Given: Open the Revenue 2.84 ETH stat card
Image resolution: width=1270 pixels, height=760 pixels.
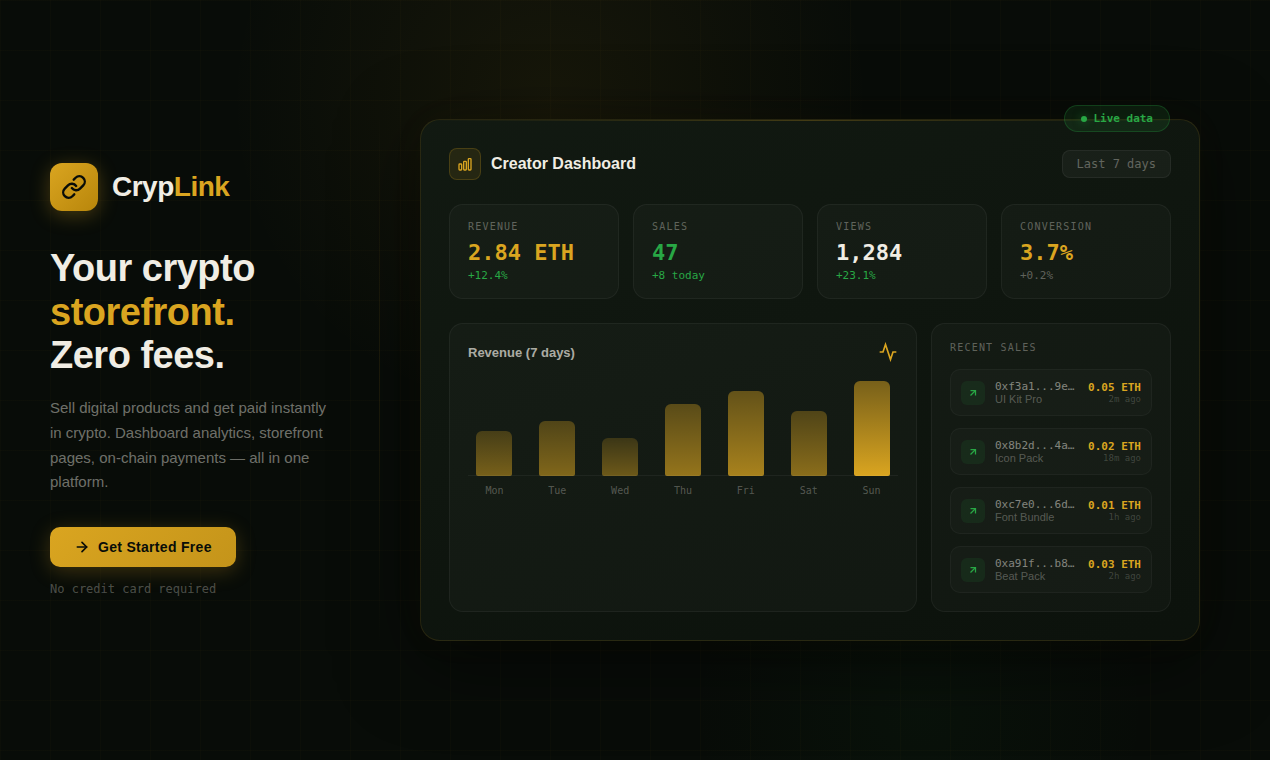Looking at the screenshot, I should 534,252.
